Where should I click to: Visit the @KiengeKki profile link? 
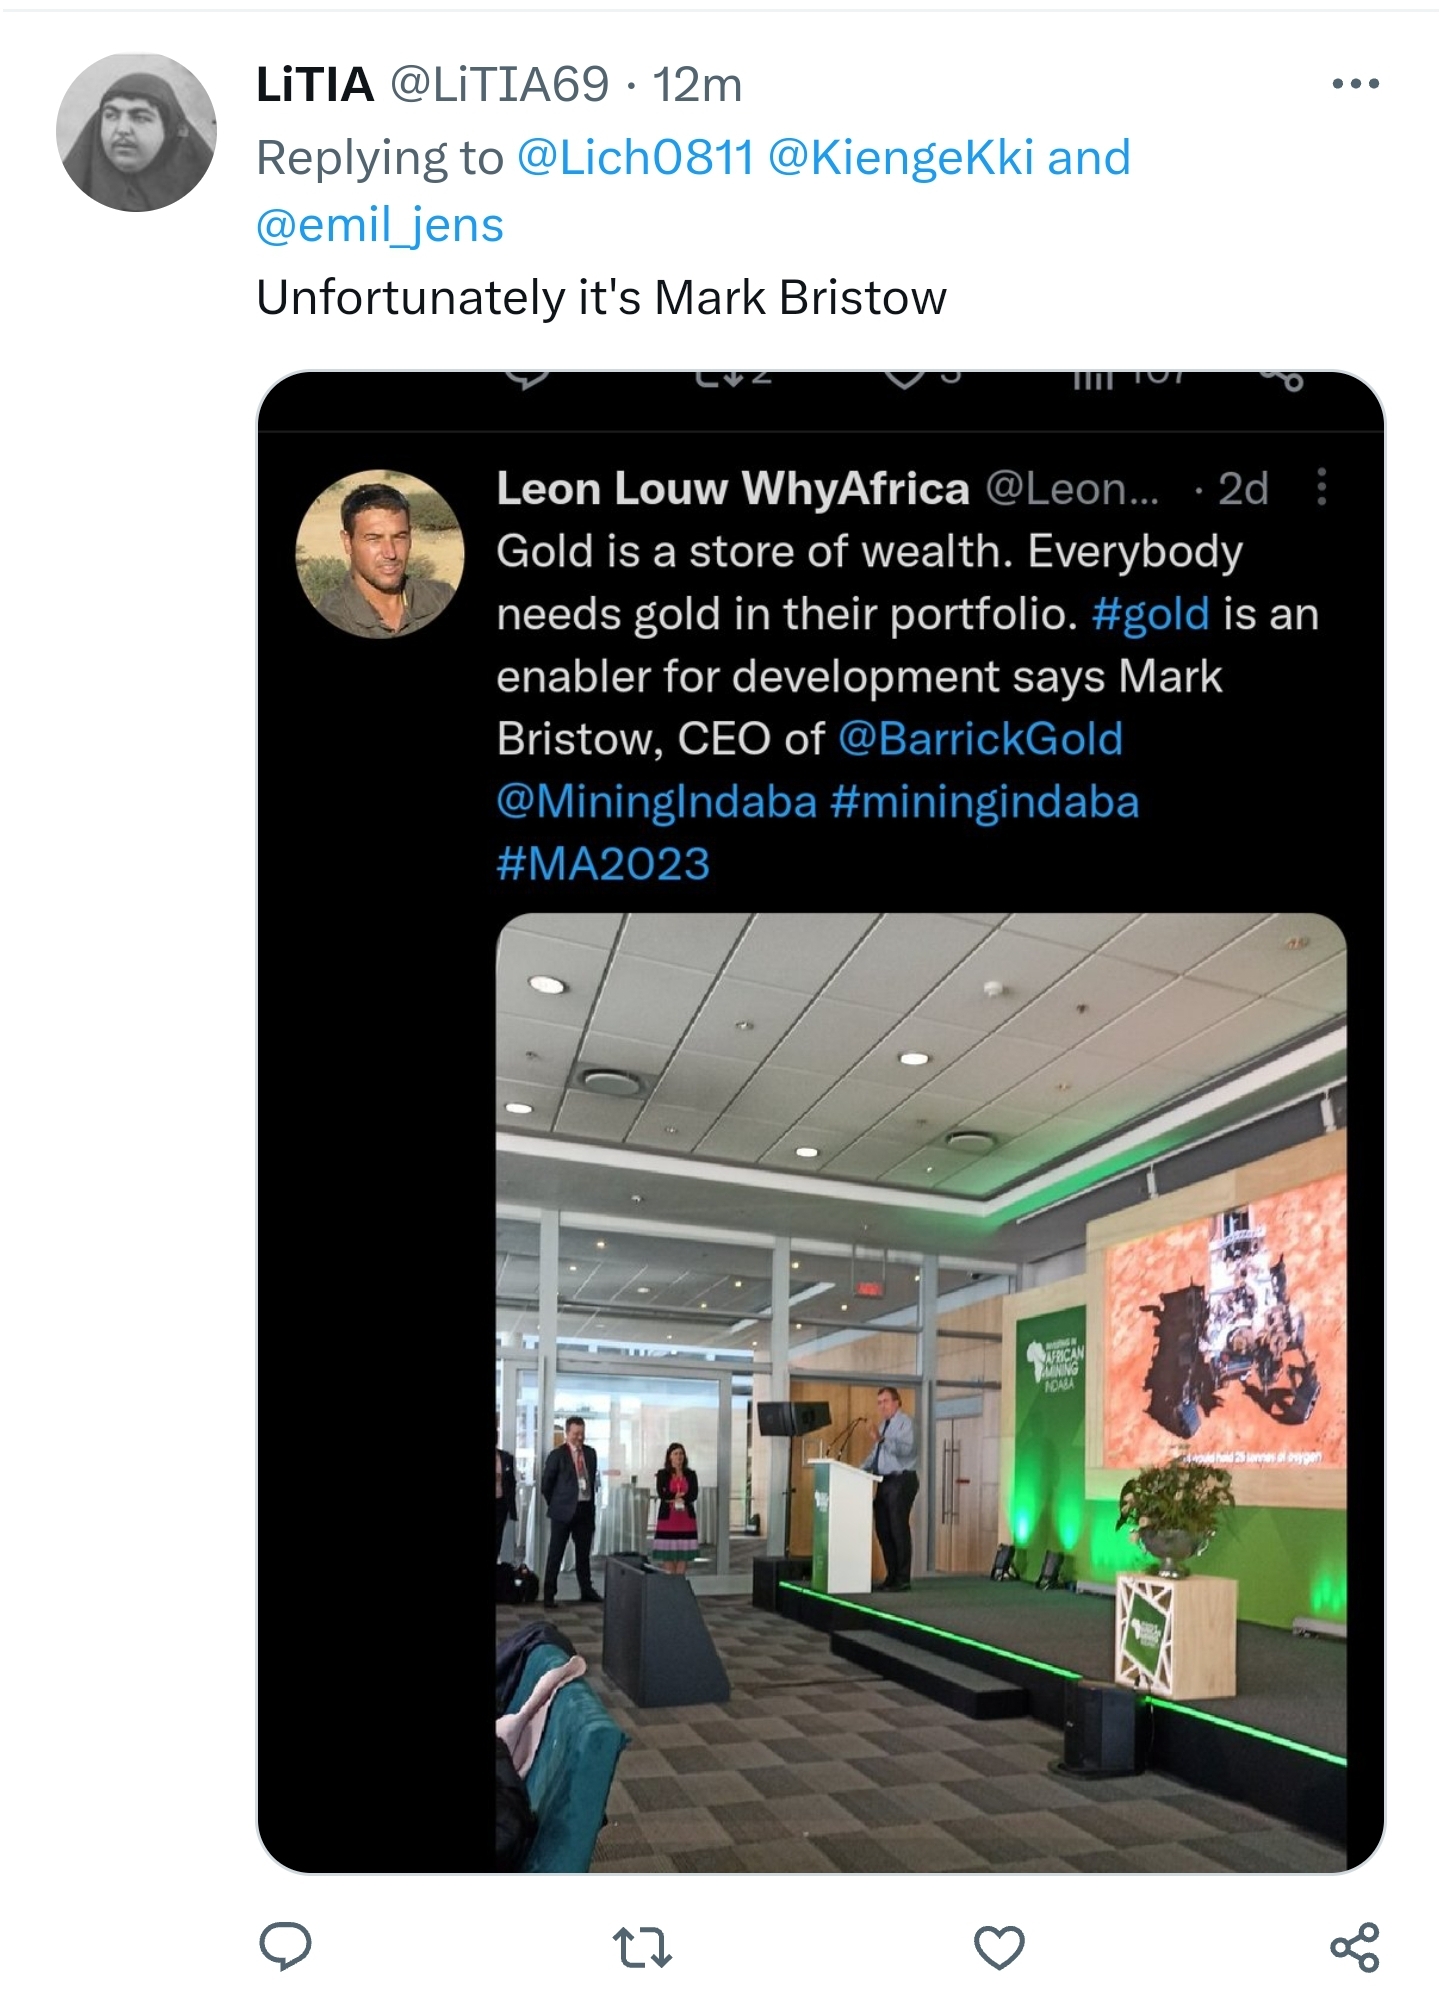tap(900, 158)
